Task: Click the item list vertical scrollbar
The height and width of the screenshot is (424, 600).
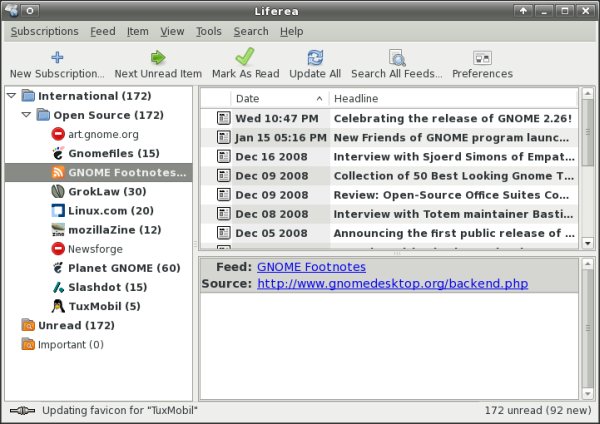Action: pos(587,170)
